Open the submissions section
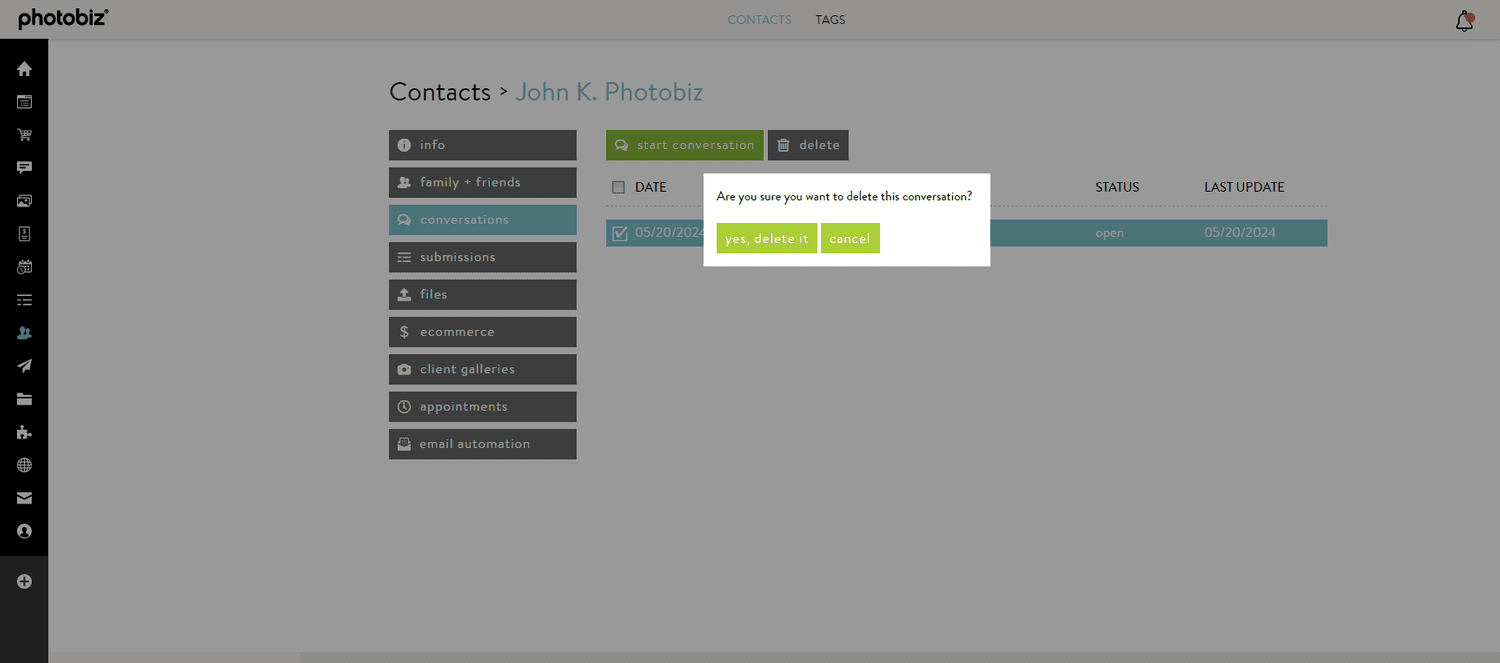 click(483, 257)
